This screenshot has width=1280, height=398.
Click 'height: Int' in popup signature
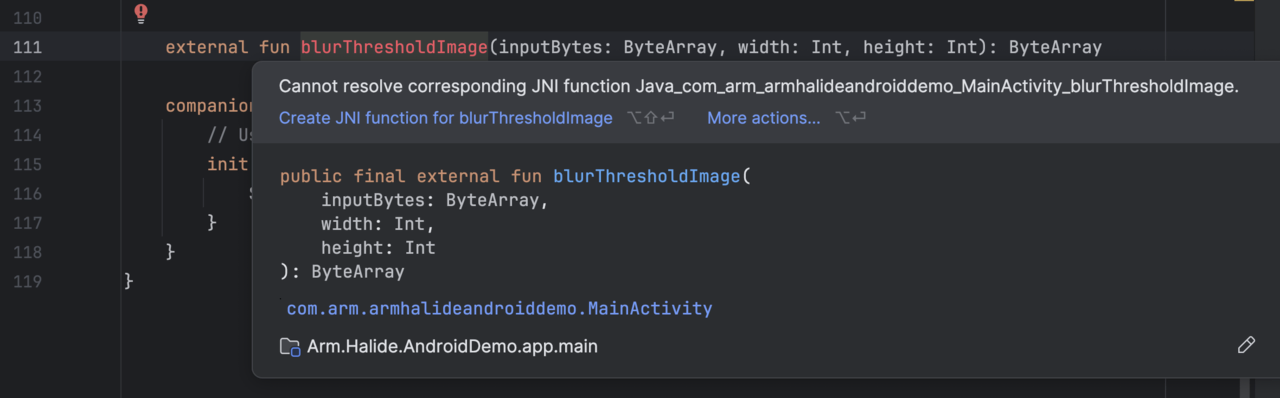click(x=378, y=248)
